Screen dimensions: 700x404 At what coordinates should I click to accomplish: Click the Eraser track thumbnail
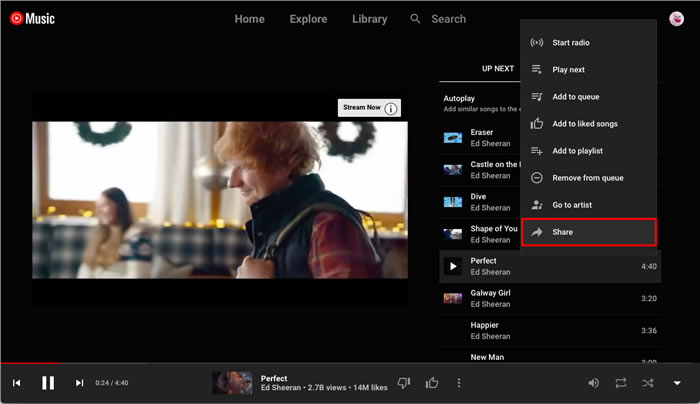click(453, 138)
